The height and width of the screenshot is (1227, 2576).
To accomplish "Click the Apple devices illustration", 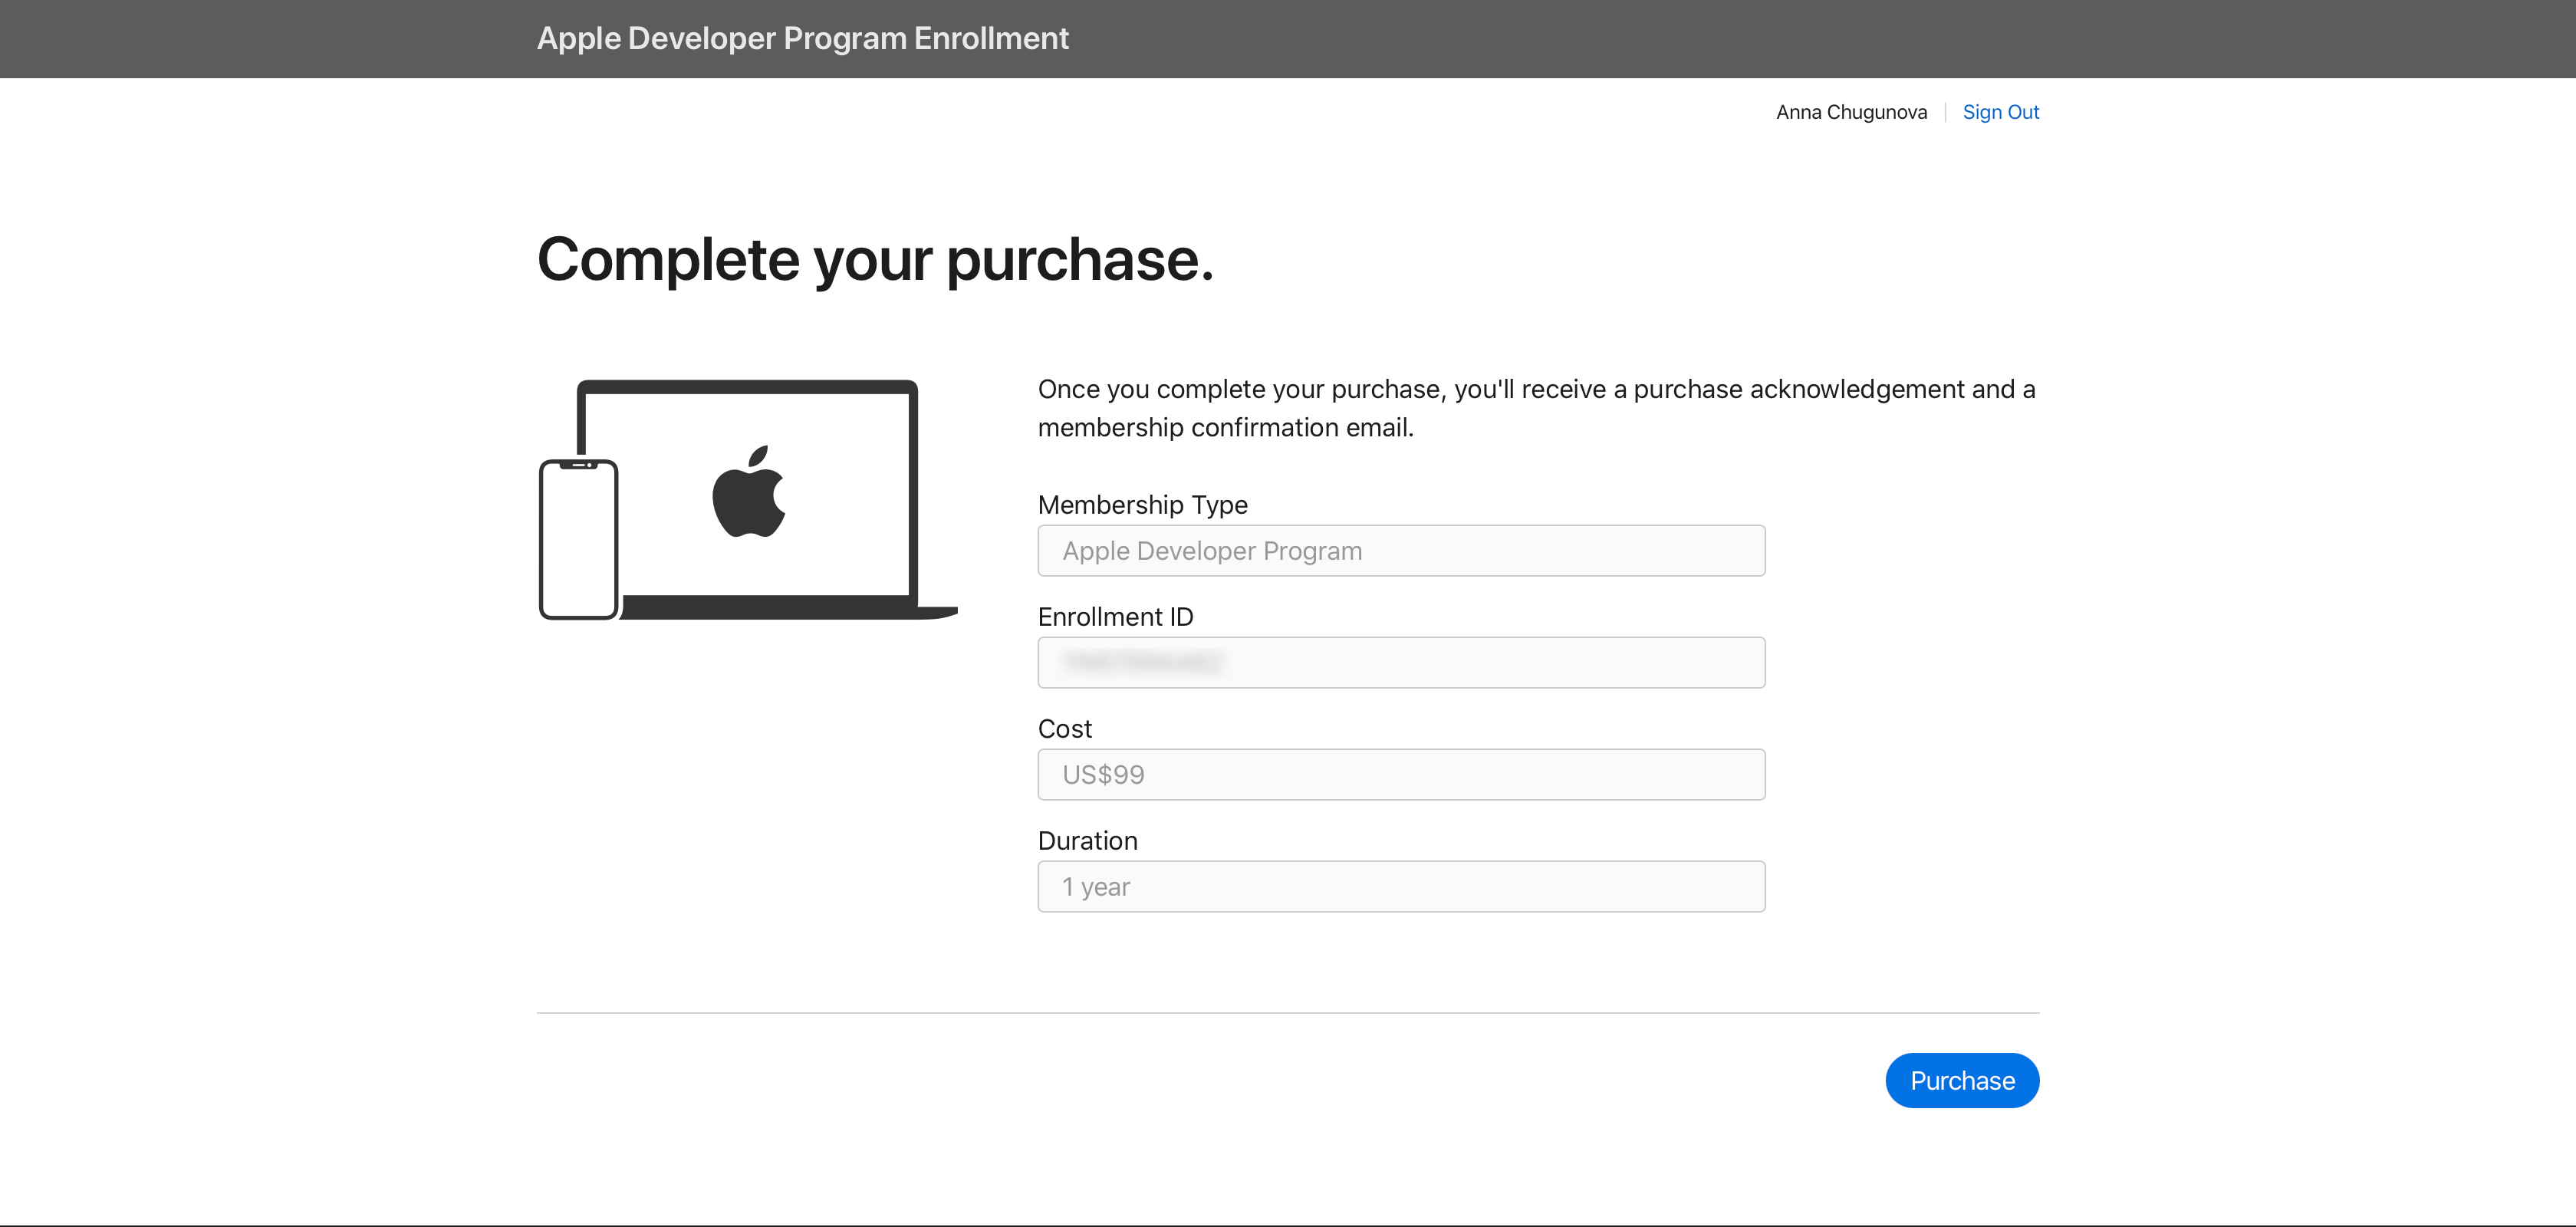I will coord(748,500).
